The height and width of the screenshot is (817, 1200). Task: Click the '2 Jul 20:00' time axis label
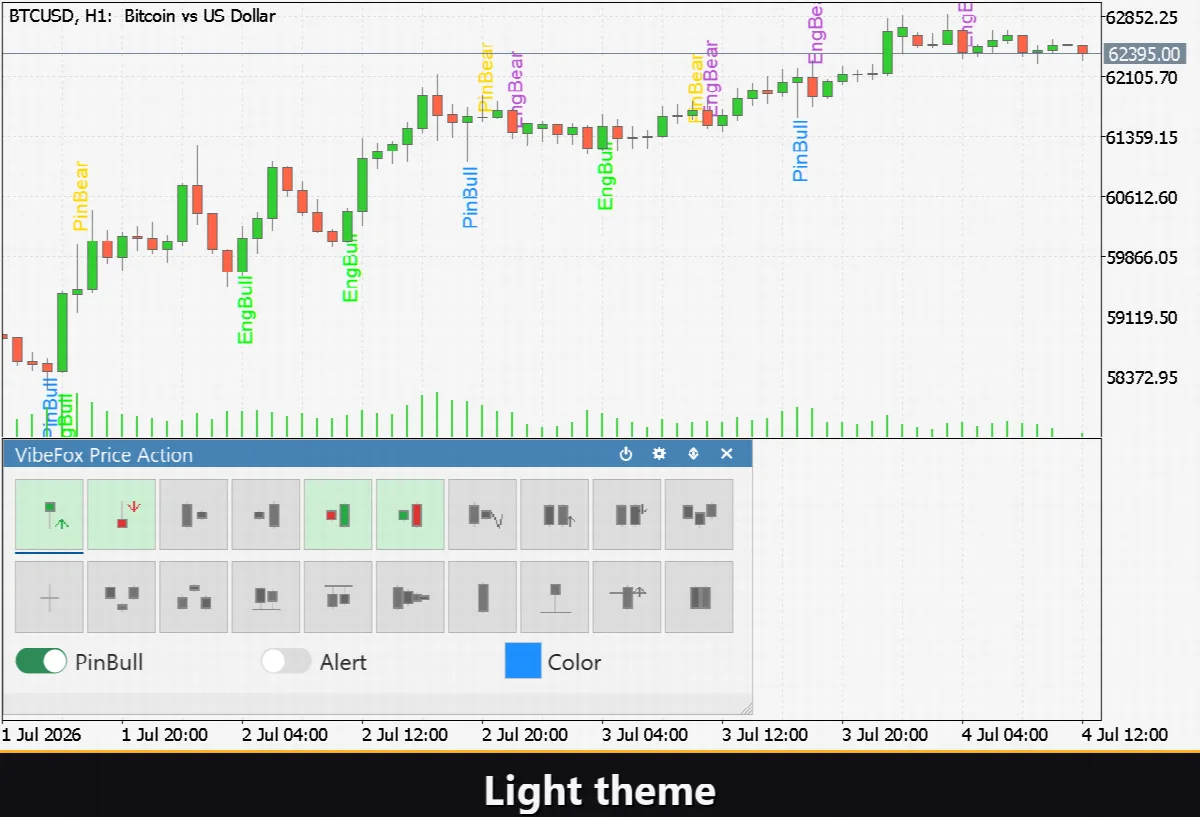click(x=525, y=735)
